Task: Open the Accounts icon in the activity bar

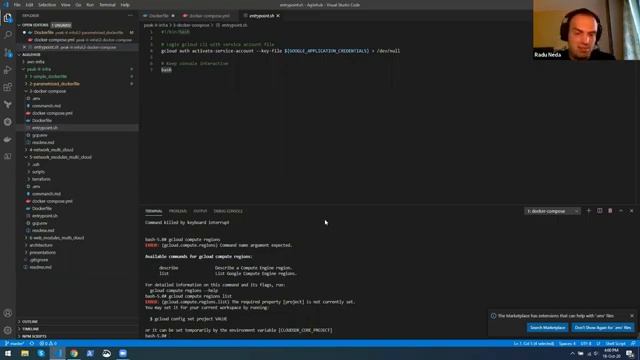Action: pos(8,313)
